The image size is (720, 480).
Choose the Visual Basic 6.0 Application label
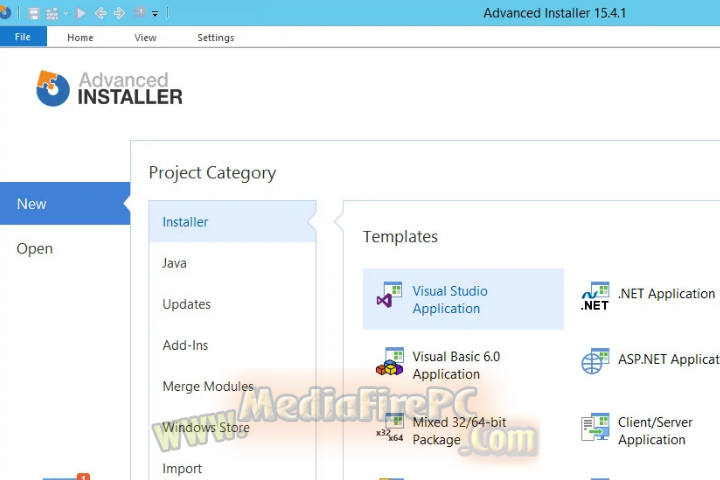click(x=456, y=365)
